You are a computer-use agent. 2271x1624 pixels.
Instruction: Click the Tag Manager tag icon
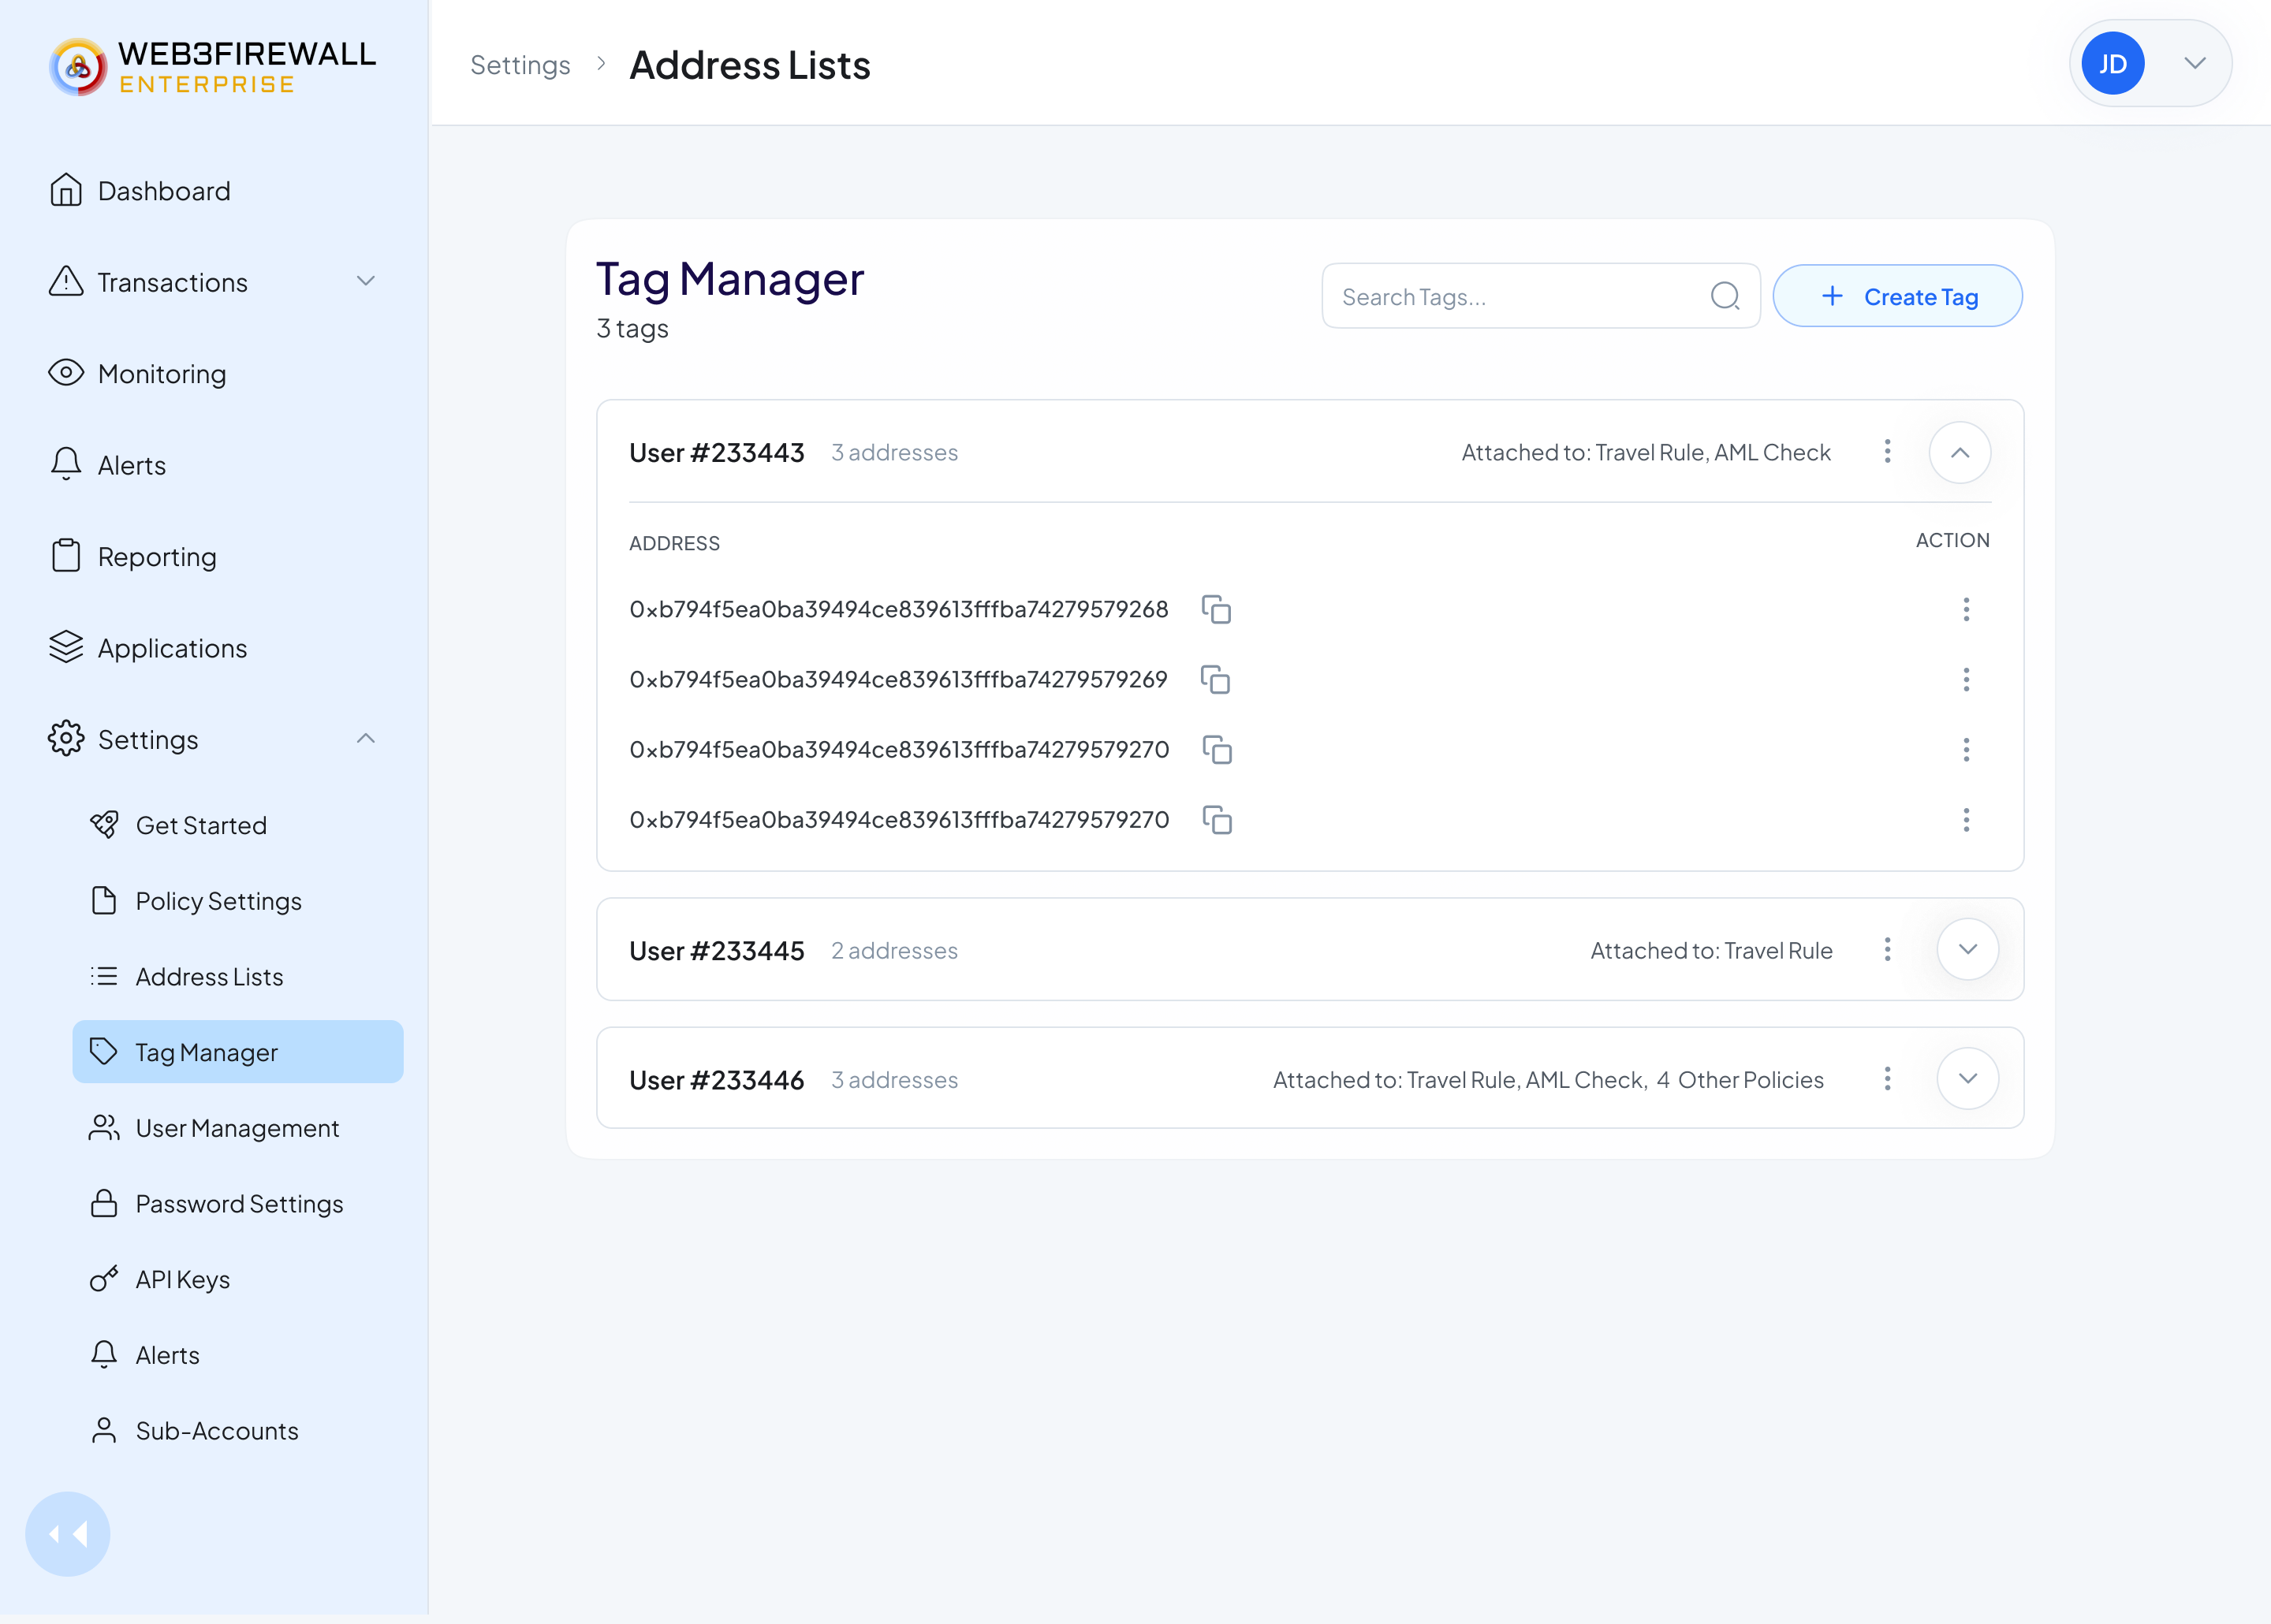click(x=104, y=1052)
